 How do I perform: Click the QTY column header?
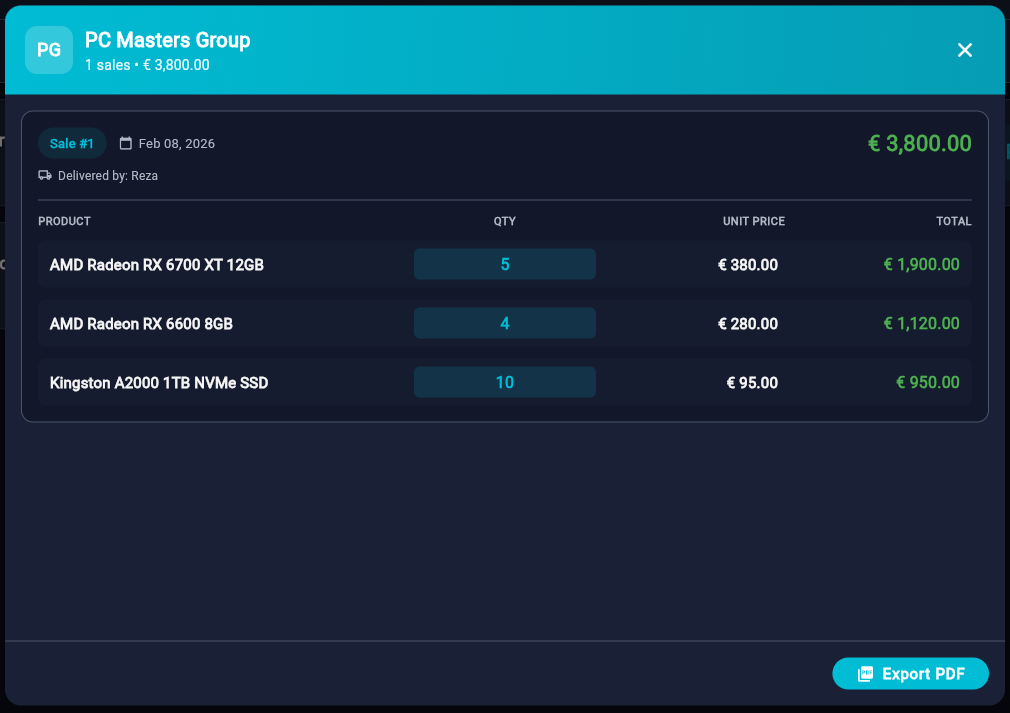pos(505,221)
